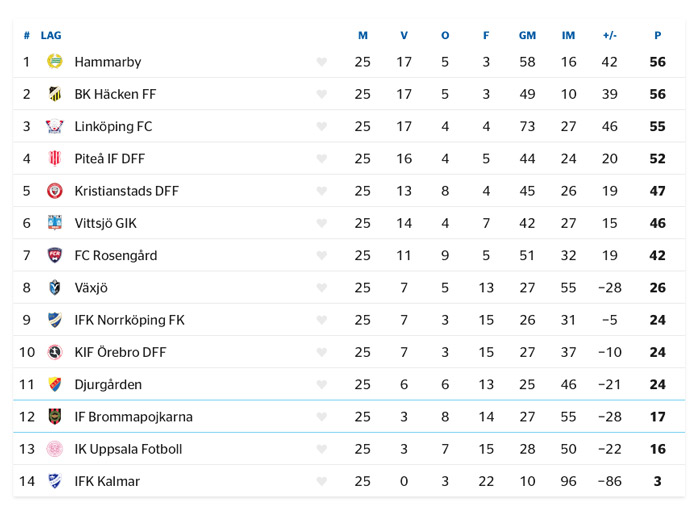Sort table by P points column
The image size is (700, 517).
[658, 35]
